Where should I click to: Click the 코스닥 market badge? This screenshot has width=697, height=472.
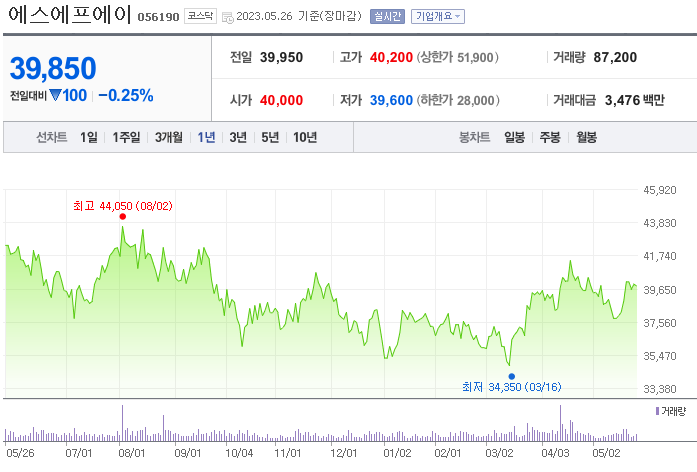tap(200, 16)
